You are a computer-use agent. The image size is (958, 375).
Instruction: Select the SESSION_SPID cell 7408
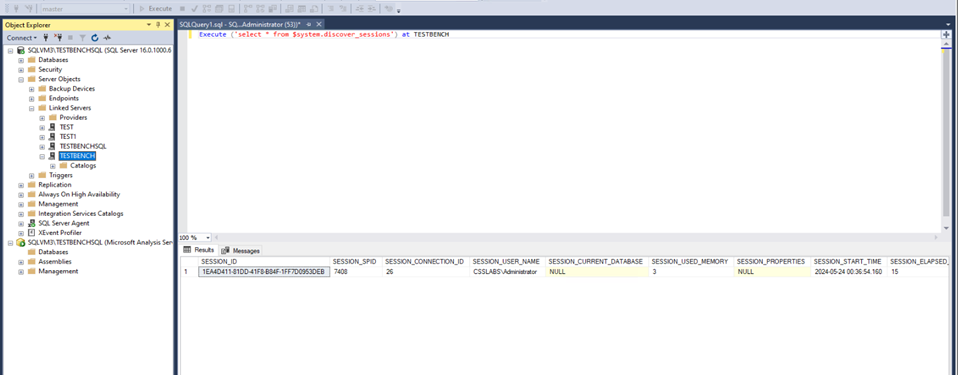point(356,272)
